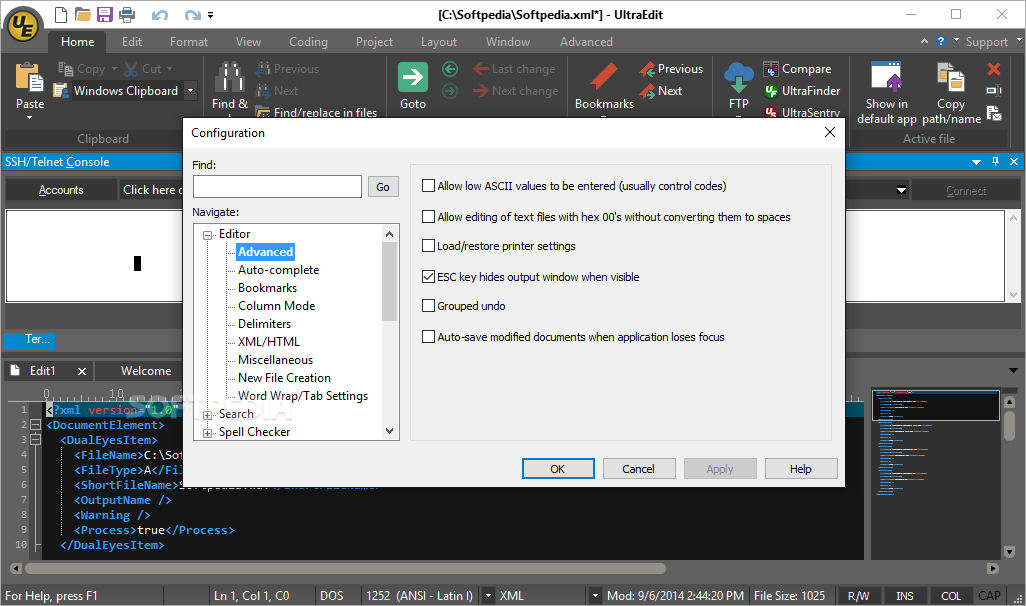Click OK in Configuration dialog
Viewport: 1026px width, 606px height.
(x=558, y=469)
